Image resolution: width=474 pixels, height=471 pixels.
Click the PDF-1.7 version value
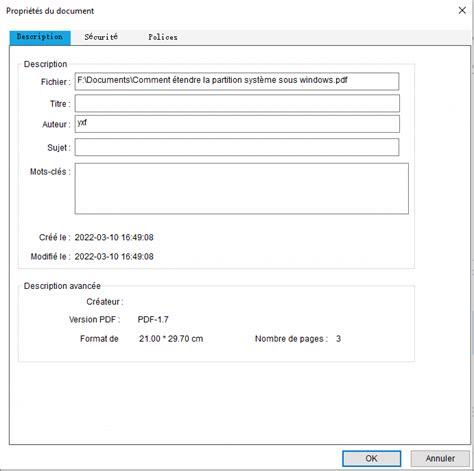pos(153,320)
